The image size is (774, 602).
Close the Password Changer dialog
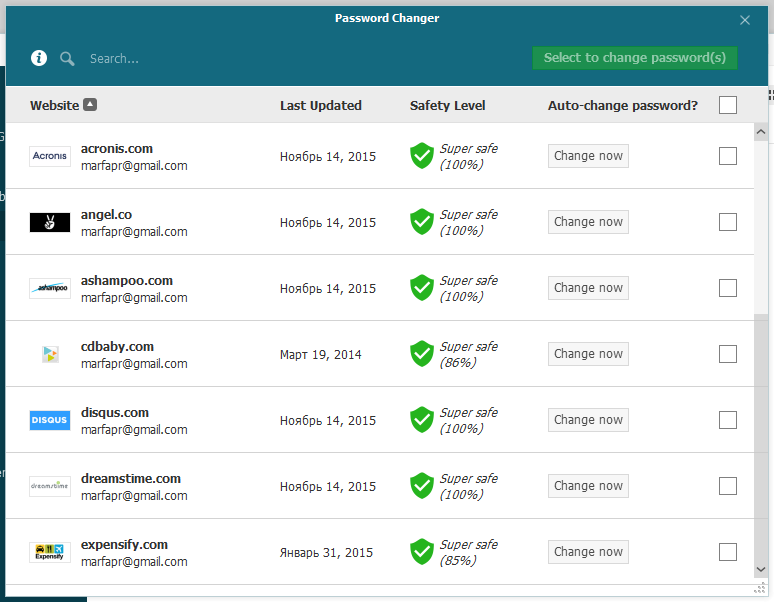pos(745,20)
